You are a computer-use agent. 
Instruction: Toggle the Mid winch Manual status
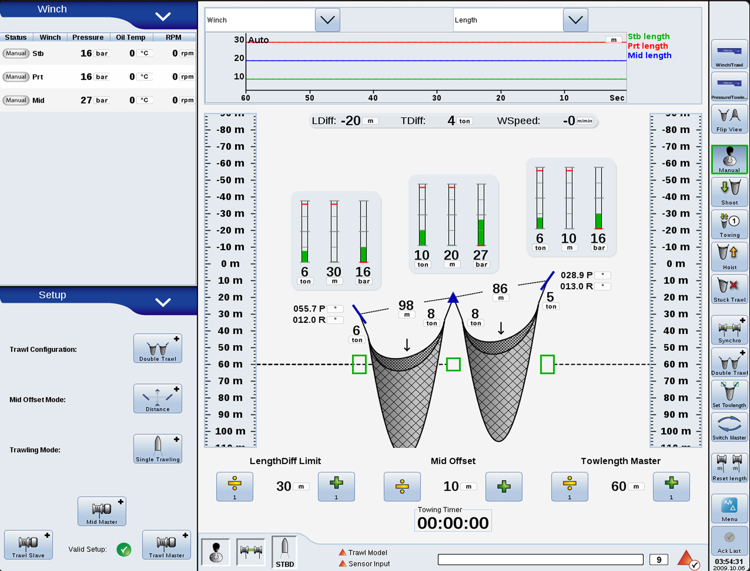click(16, 101)
